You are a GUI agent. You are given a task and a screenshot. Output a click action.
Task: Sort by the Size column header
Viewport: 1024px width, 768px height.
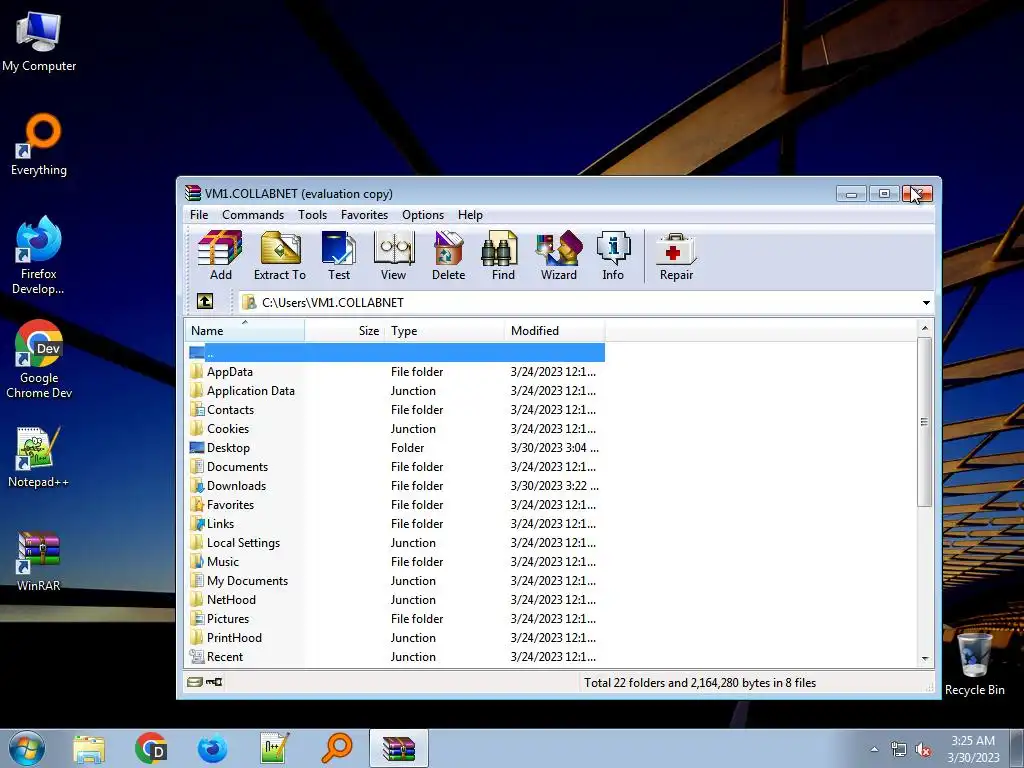[x=345, y=330]
